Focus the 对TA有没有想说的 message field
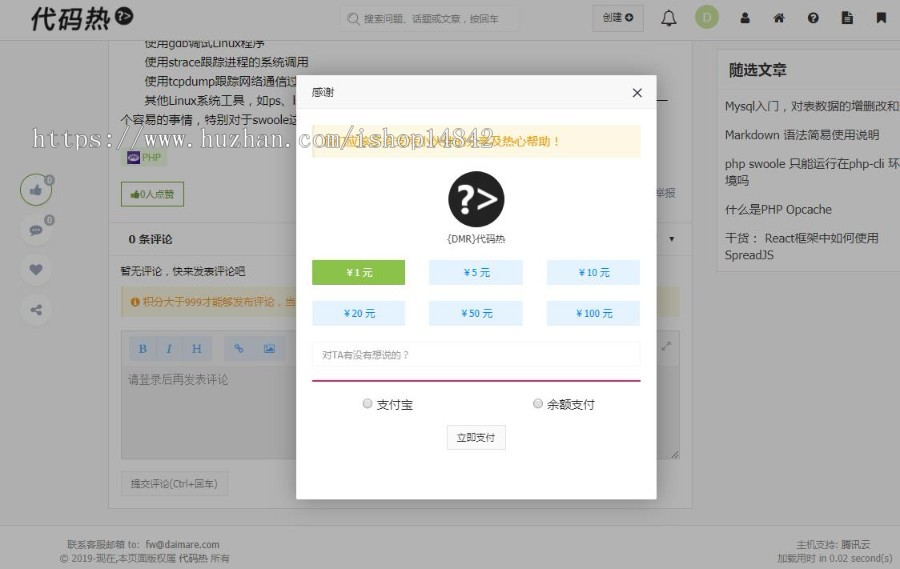900x569 pixels. pyautogui.click(x=476, y=355)
